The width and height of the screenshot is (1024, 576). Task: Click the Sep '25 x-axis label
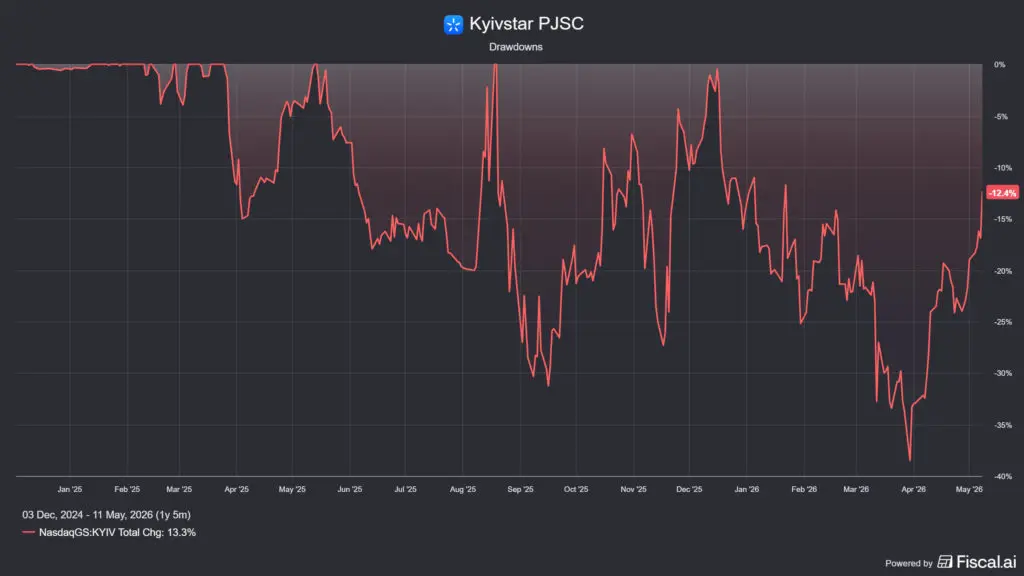click(520, 489)
